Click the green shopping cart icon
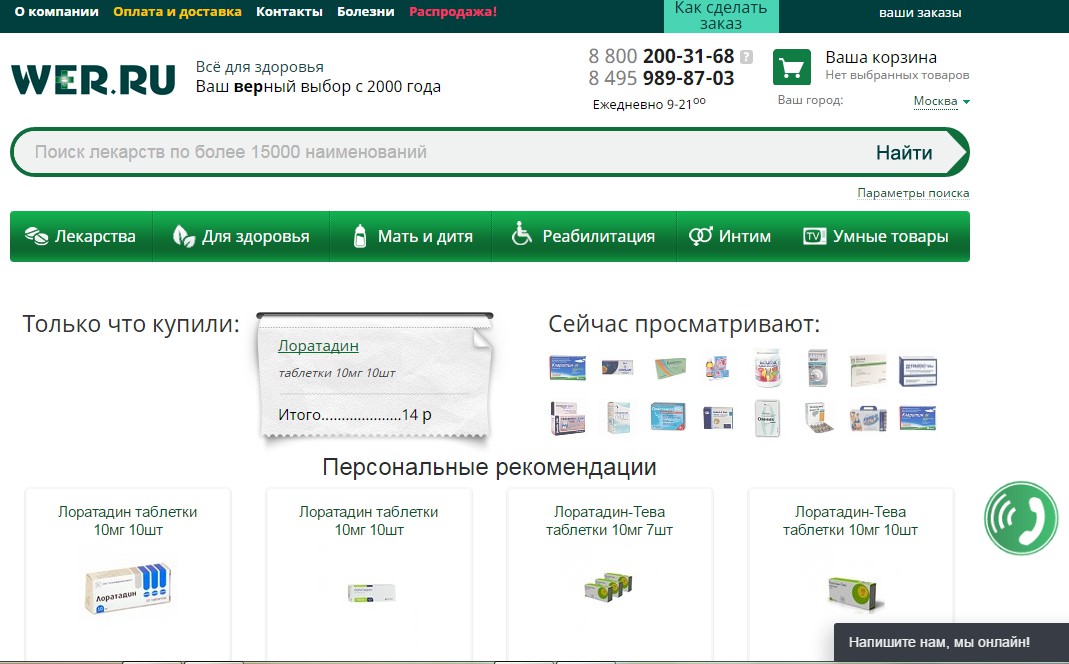1069x664 pixels. tap(792, 67)
